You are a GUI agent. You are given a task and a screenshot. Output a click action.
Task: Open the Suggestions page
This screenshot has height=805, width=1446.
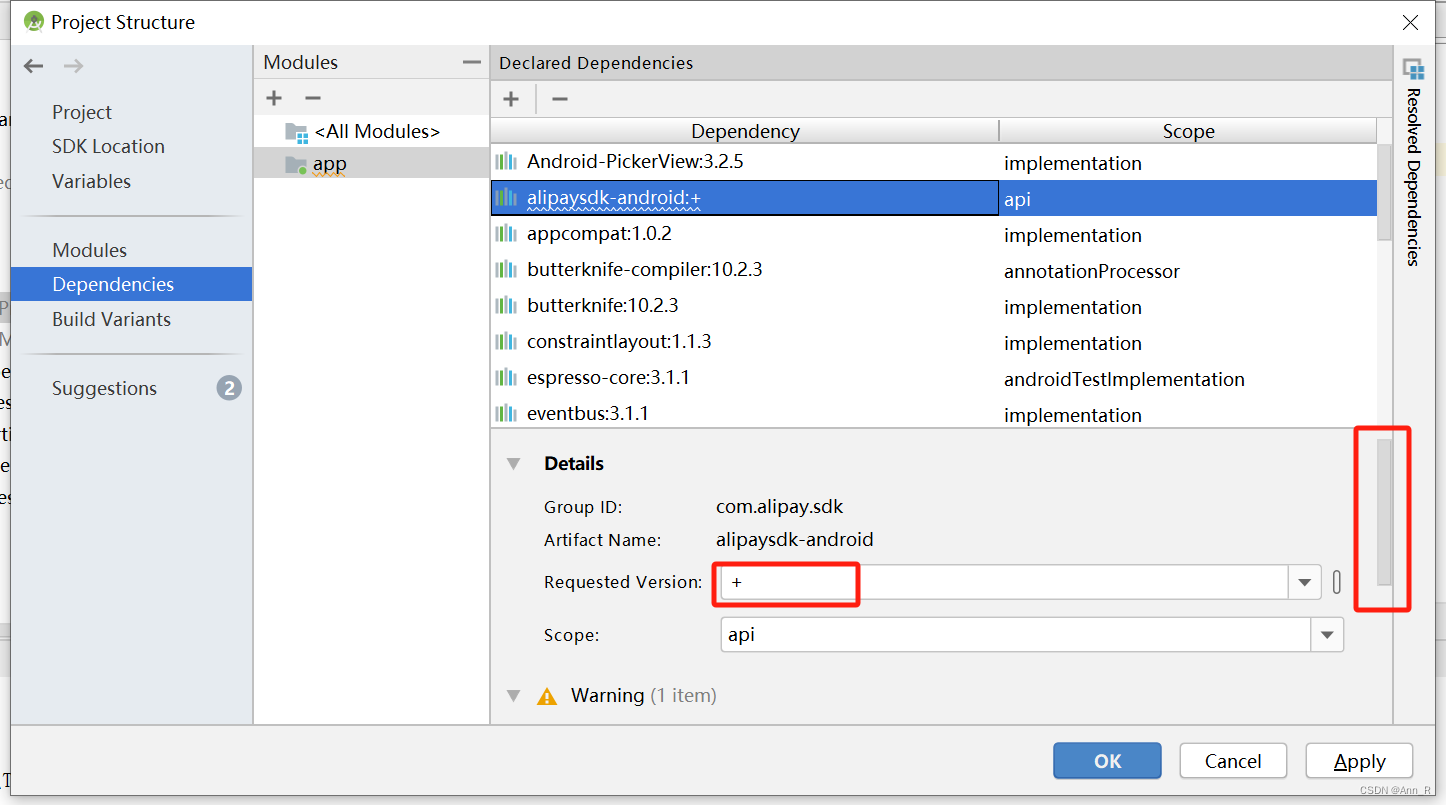(104, 388)
